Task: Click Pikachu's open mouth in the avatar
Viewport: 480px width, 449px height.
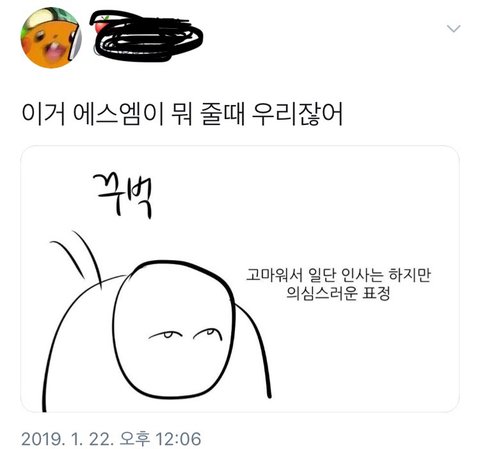Action: [53, 51]
